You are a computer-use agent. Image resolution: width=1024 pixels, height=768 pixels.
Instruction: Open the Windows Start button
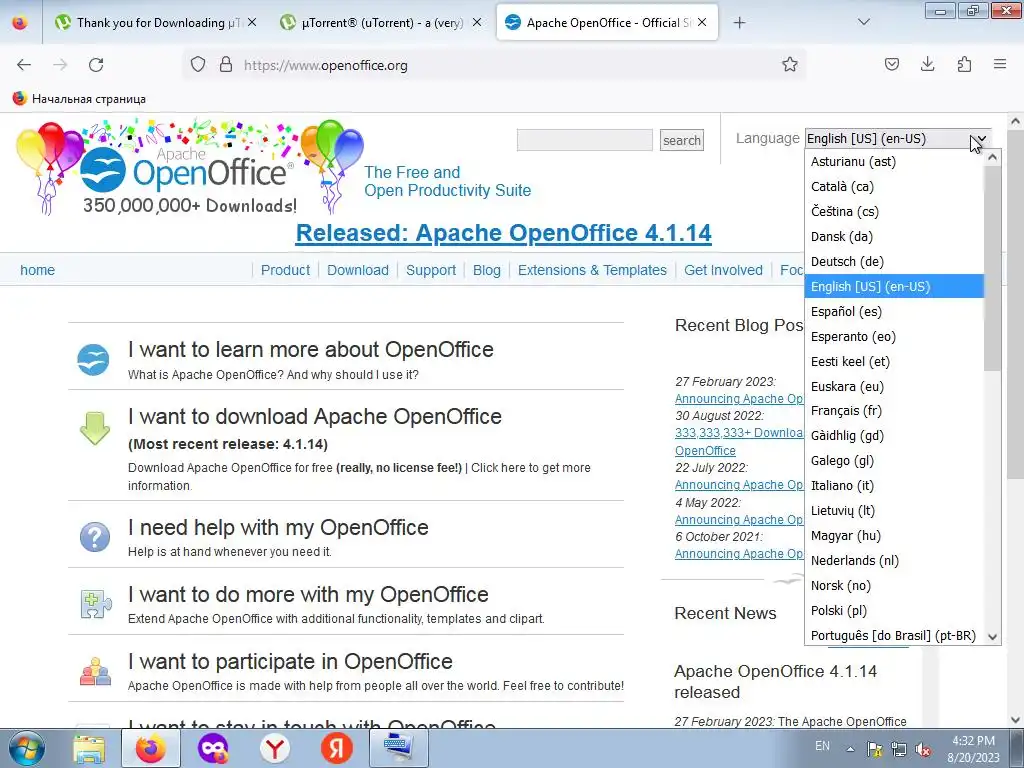click(x=26, y=748)
